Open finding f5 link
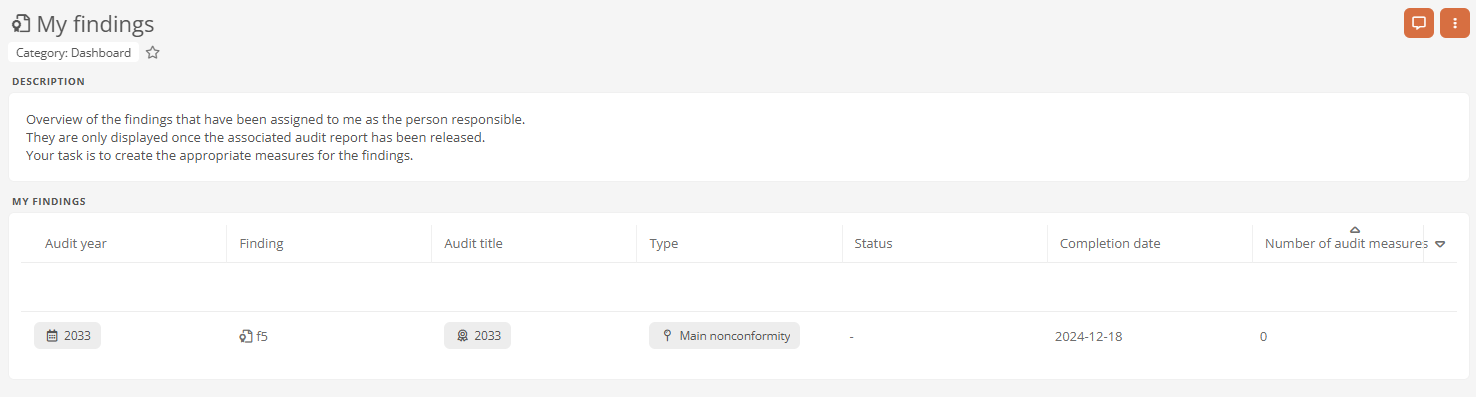 [262, 336]
